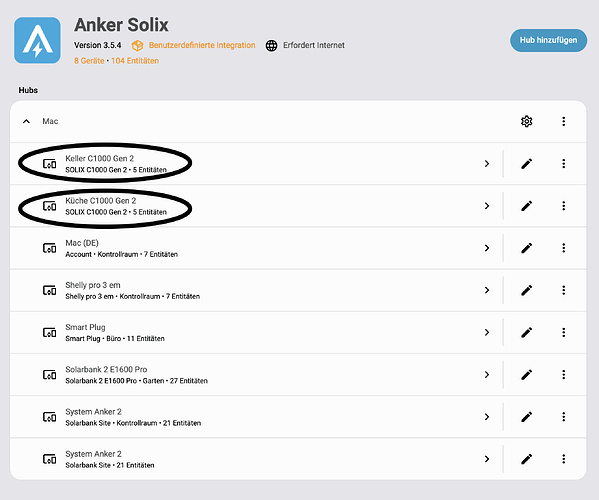This screenshot has width=599, height=500.
Task: Open overflow menu for last System Anker 2
Action: pos(563,459)
